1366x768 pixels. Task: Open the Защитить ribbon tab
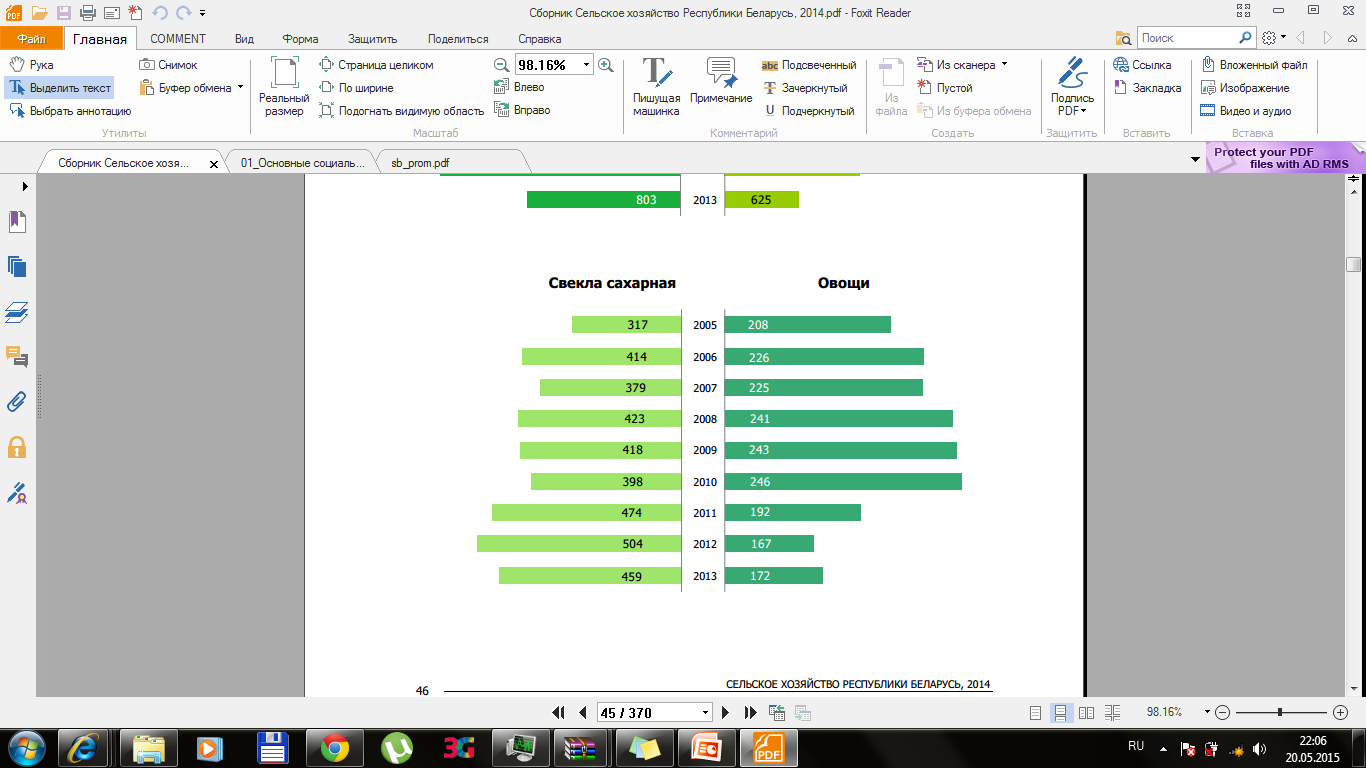[373, 39]
